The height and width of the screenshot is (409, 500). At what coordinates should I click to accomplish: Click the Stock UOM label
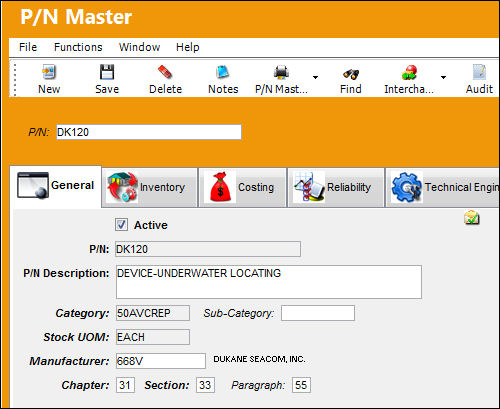76,337
